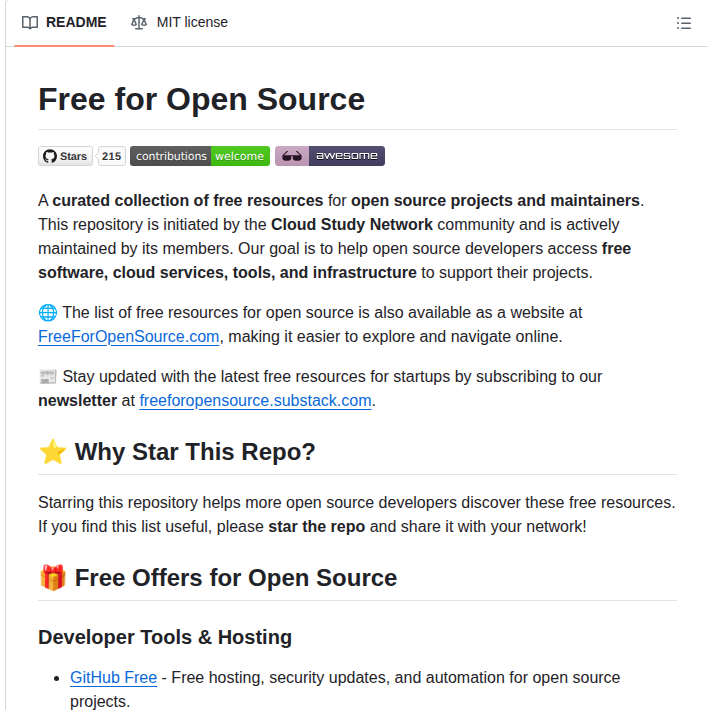This screenshot has width=708, height=710.
Task: Open the outline table of contents icon
Action: (x=684, y=23)
